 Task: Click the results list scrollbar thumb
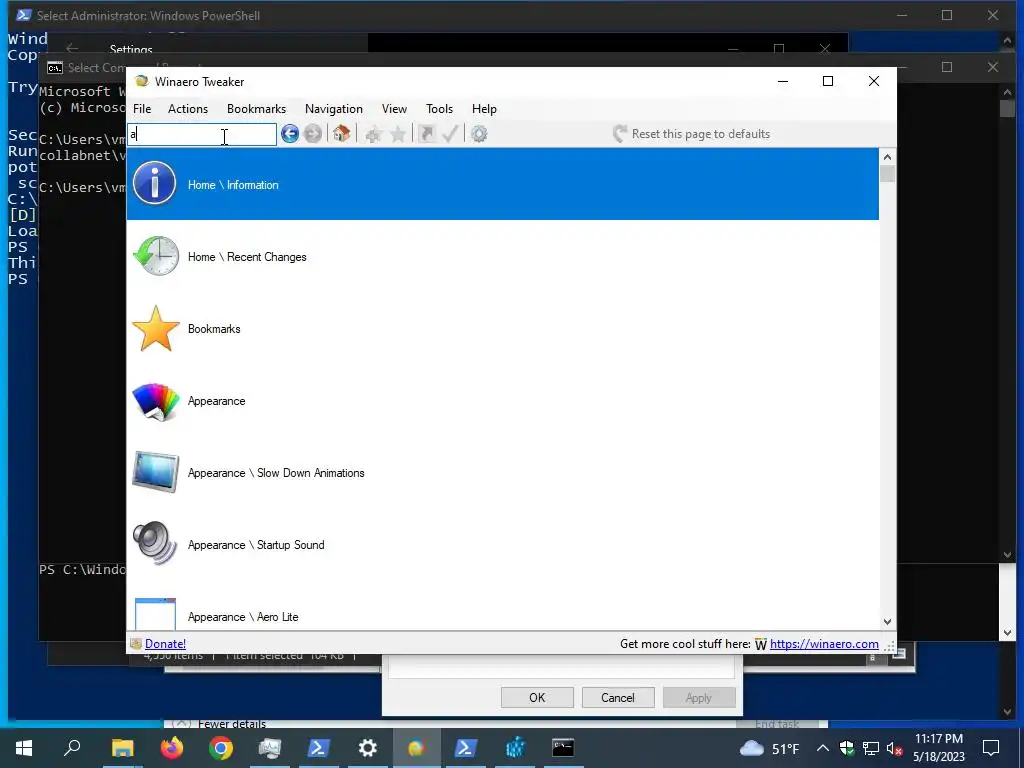[x=887, y=174]
